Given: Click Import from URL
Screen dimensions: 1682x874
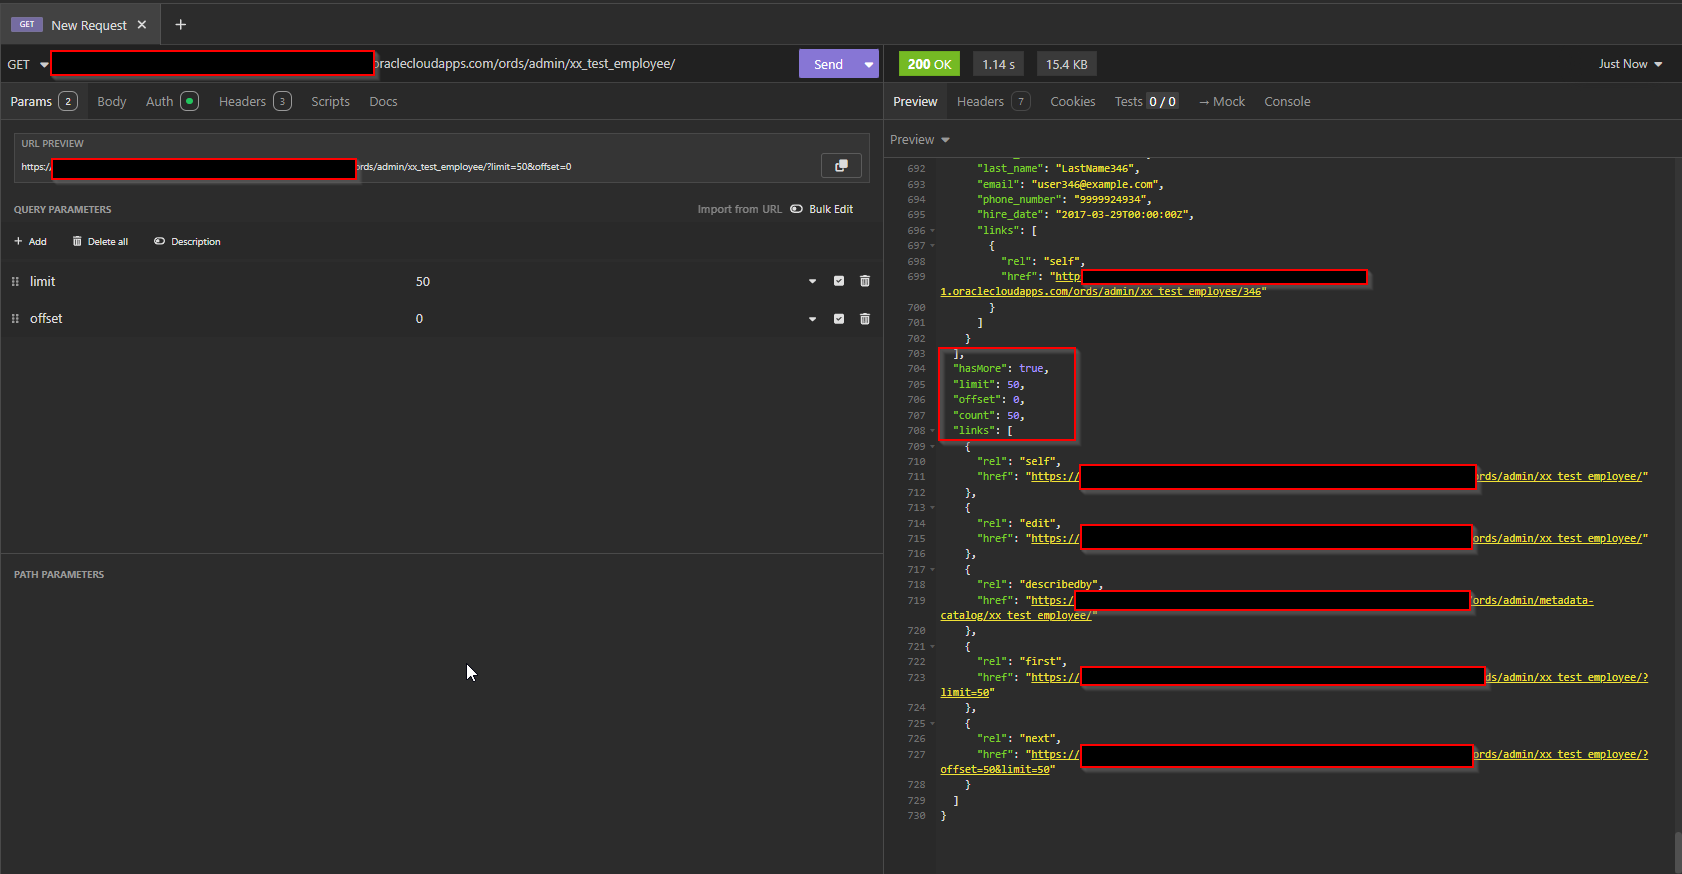Looking at the screenshot, I should pyautogui.click(x=739, y=209).
